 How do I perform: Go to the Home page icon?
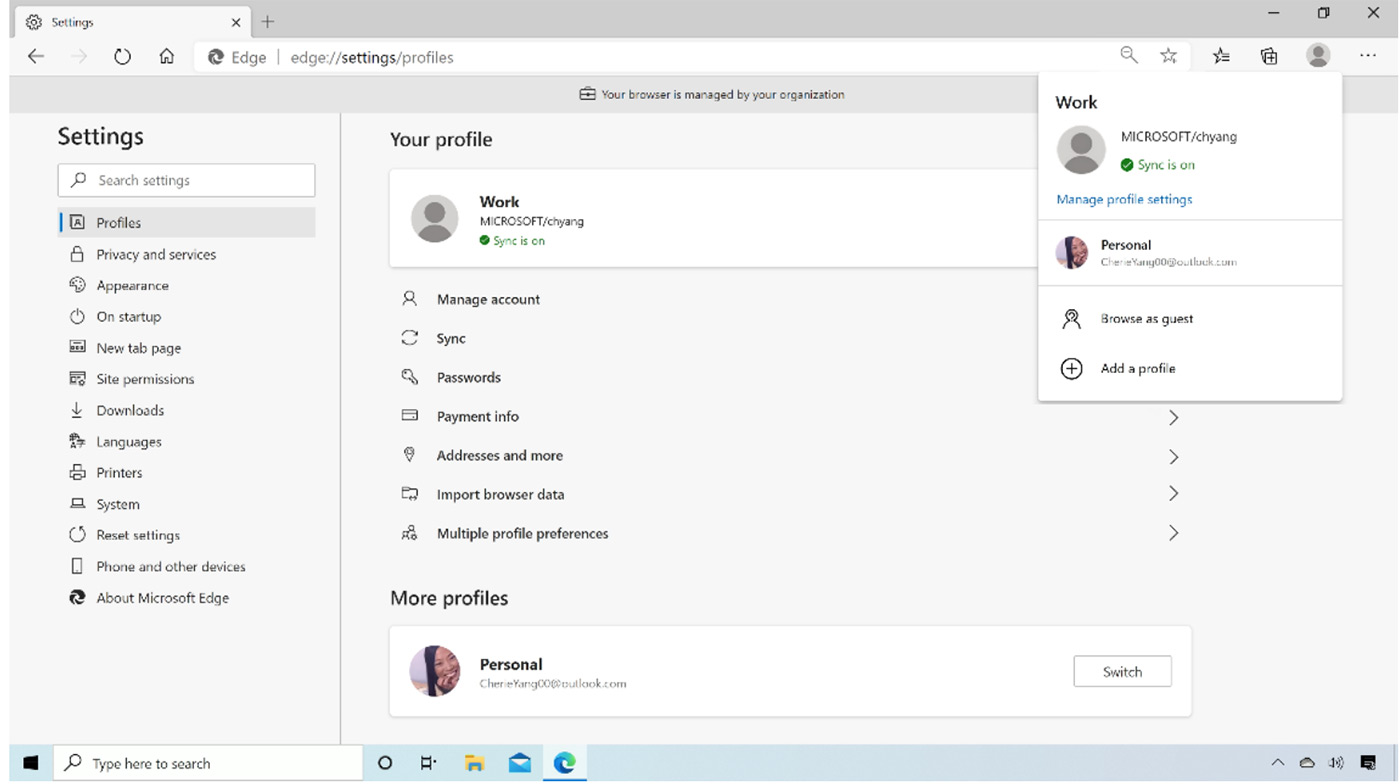(167, 57)
